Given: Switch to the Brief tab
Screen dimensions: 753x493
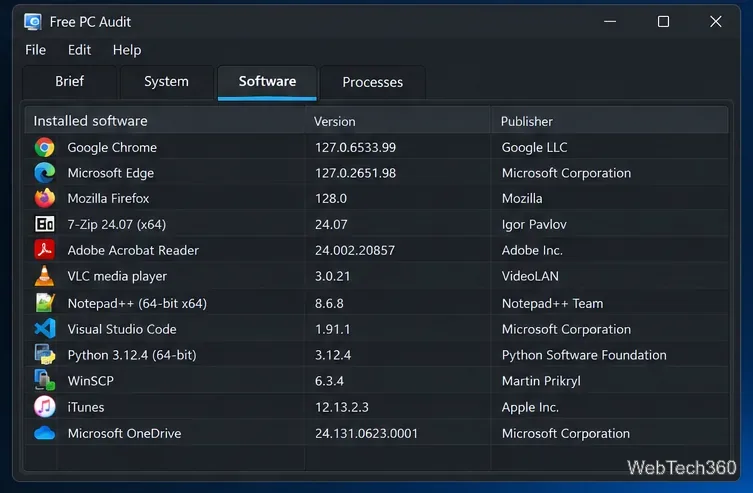Looking at the screenshot, I should [70, 82].
